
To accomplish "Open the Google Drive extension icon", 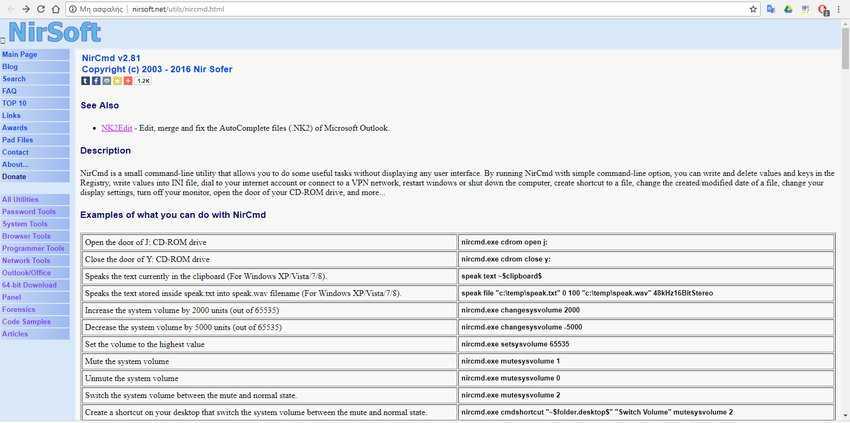I will [x=788, y=9].
